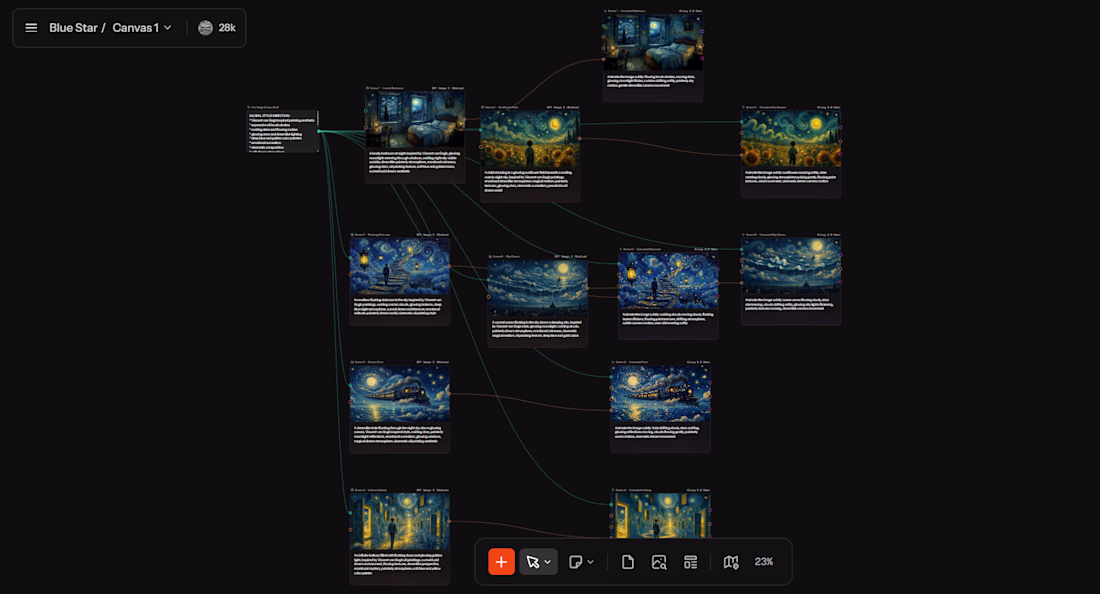Open the hamburger main menu
The width and height of the screenshot is (1100, 594).
[x=31, y=28]
